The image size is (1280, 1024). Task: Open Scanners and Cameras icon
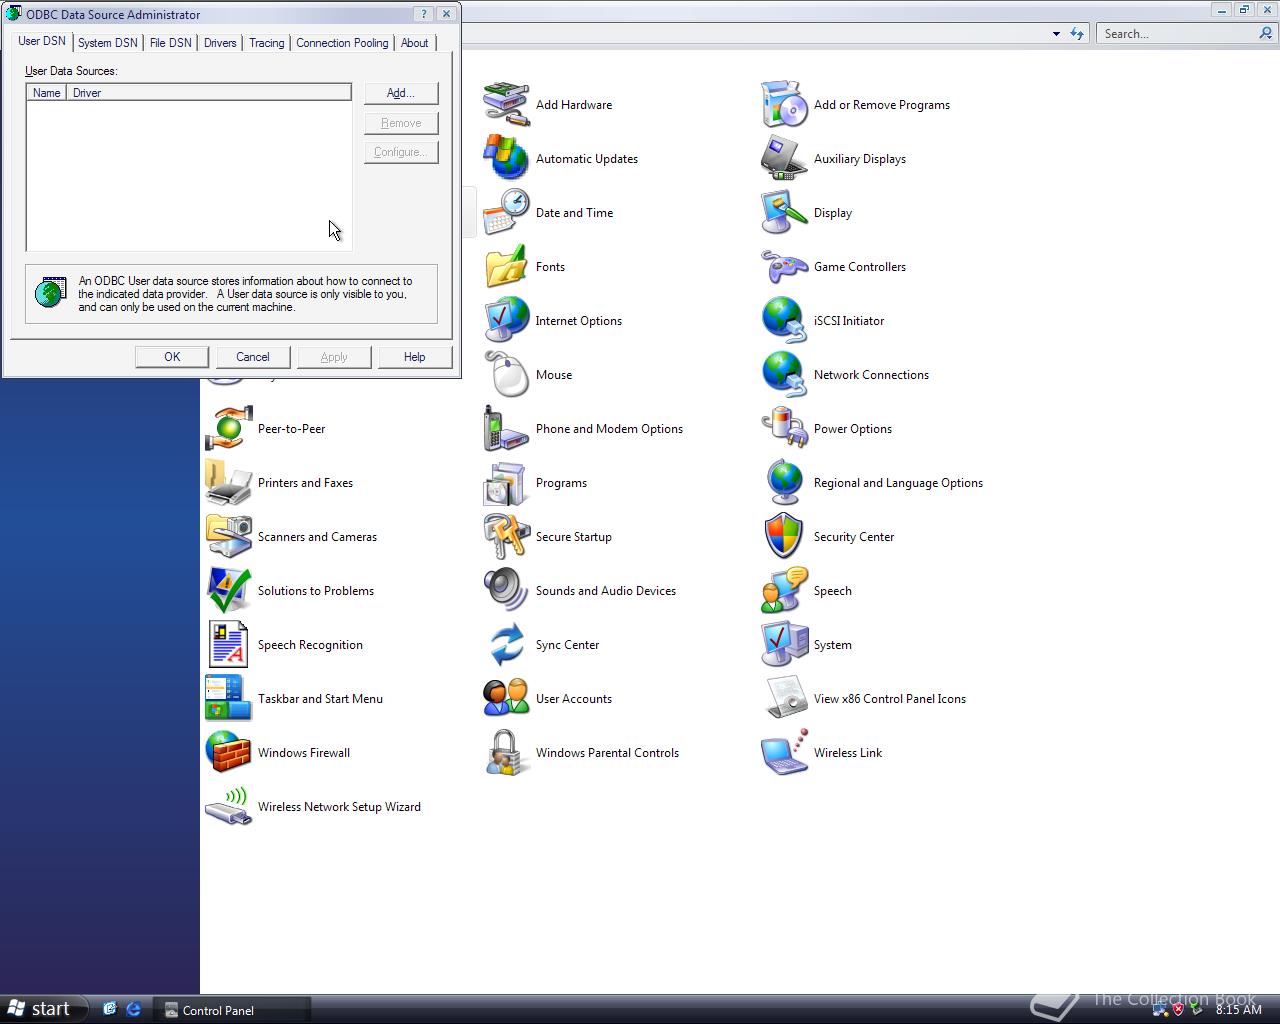tap(228, 537)
